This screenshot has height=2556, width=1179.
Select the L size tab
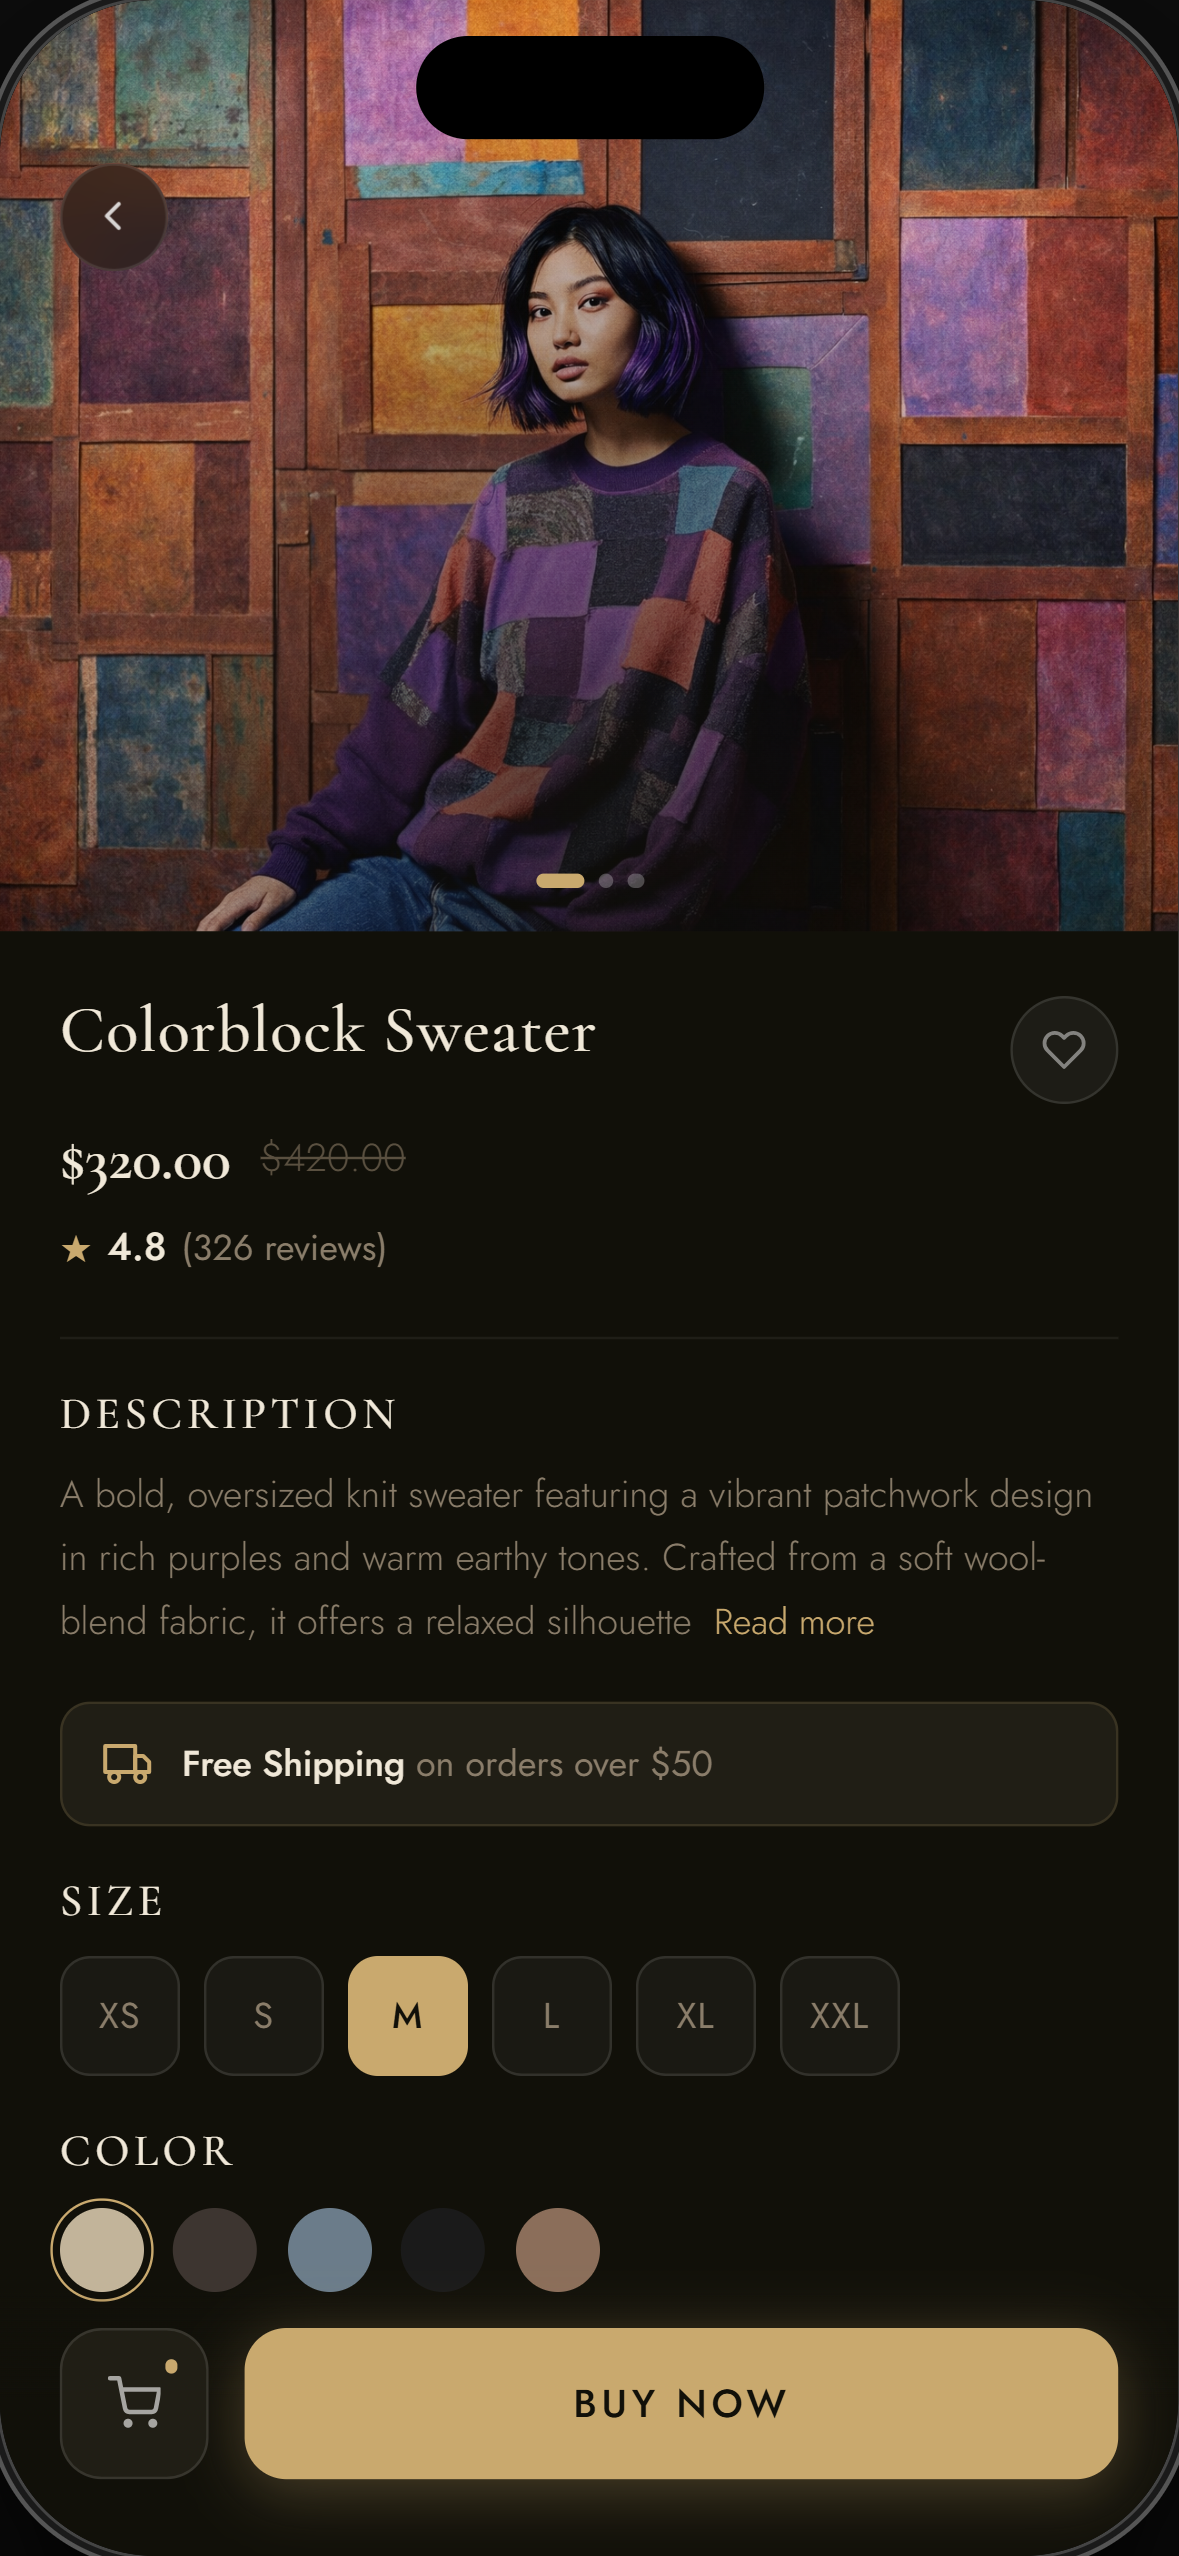[x=551, y=2015]
